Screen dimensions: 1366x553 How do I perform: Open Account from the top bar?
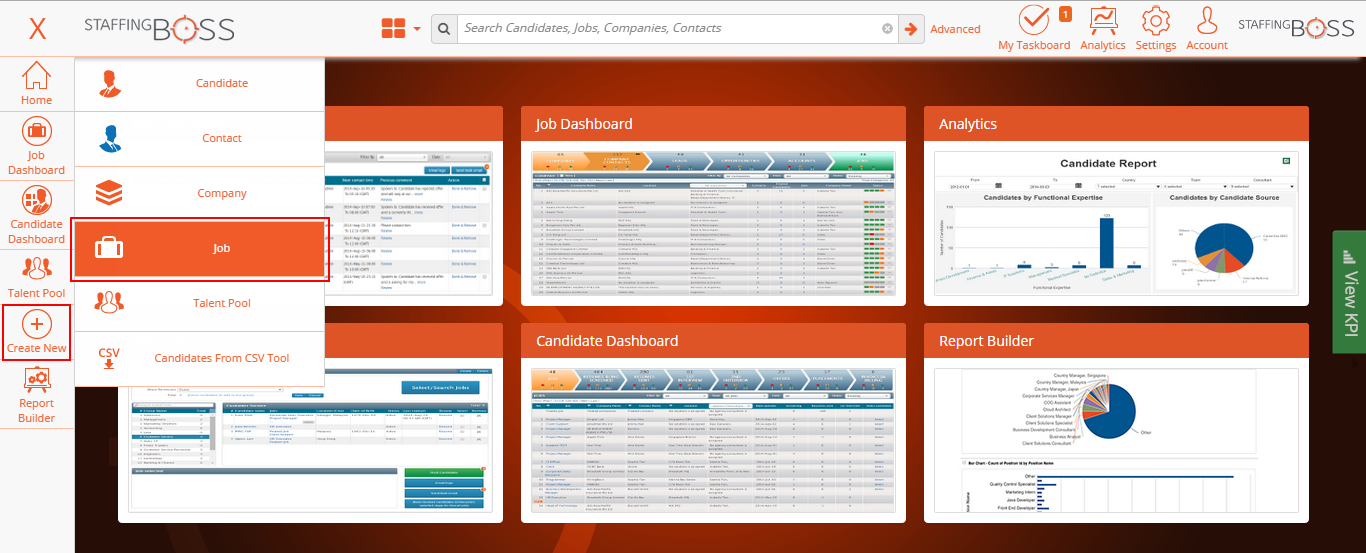tap(1207, 28)
